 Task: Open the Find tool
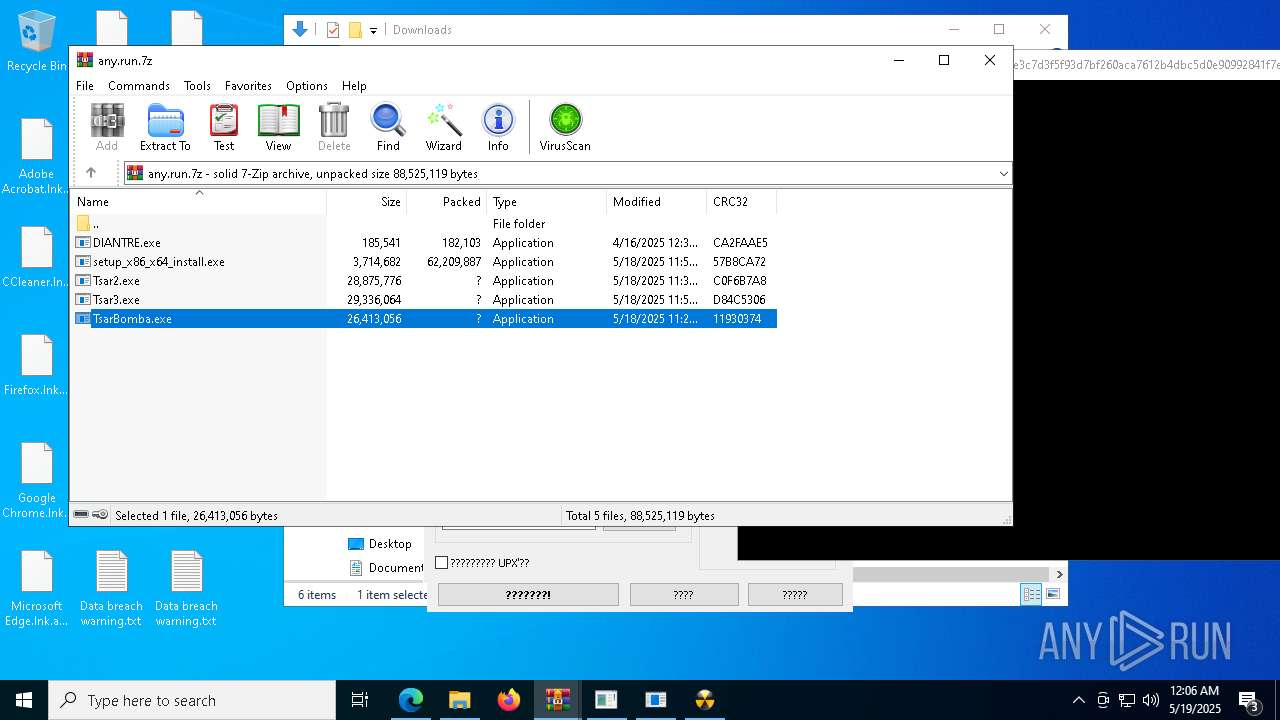(388, 127)
